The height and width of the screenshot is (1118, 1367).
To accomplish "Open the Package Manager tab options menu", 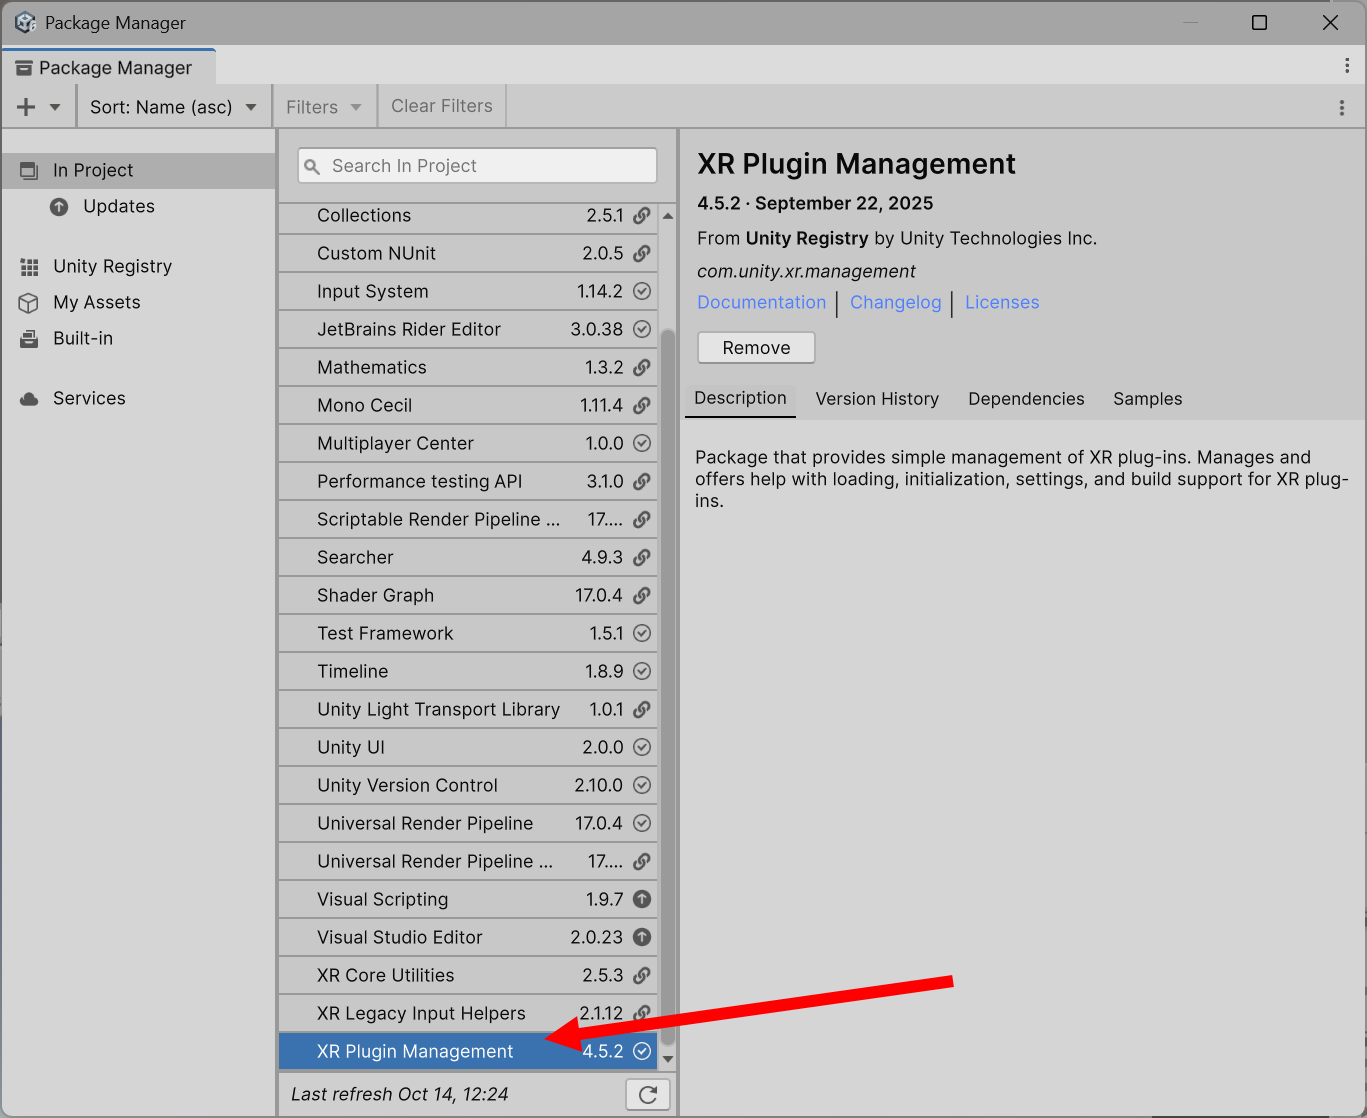I will coord(1347,66).
